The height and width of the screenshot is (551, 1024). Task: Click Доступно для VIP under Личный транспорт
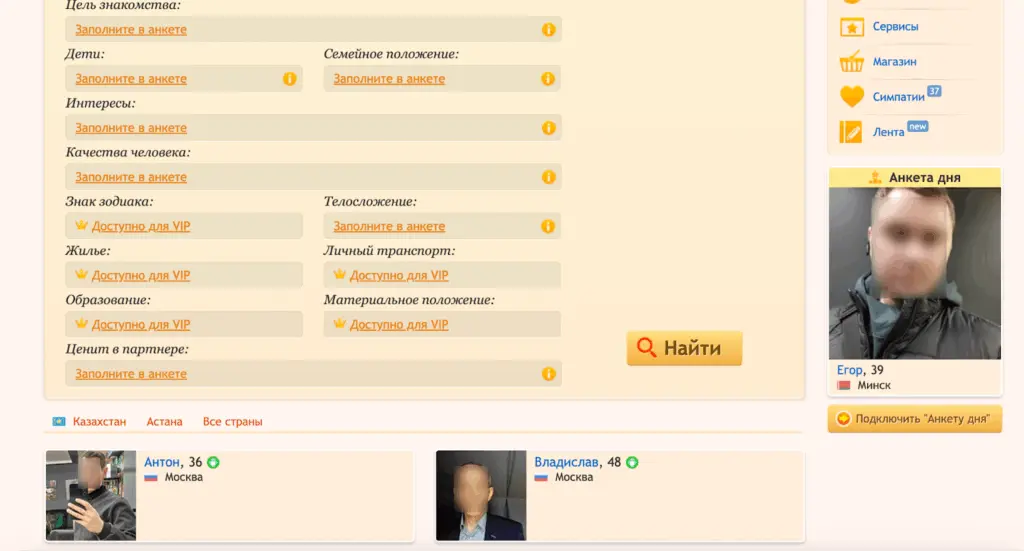pos(398,275)
